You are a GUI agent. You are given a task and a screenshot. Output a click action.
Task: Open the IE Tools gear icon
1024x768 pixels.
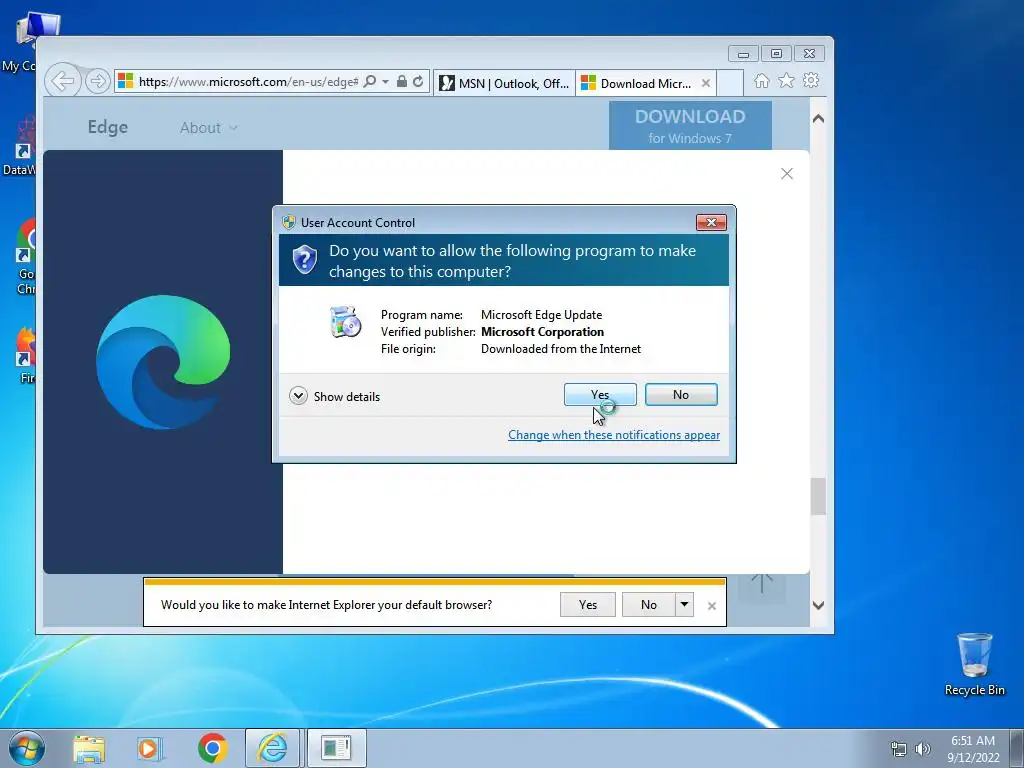(811, 80)
